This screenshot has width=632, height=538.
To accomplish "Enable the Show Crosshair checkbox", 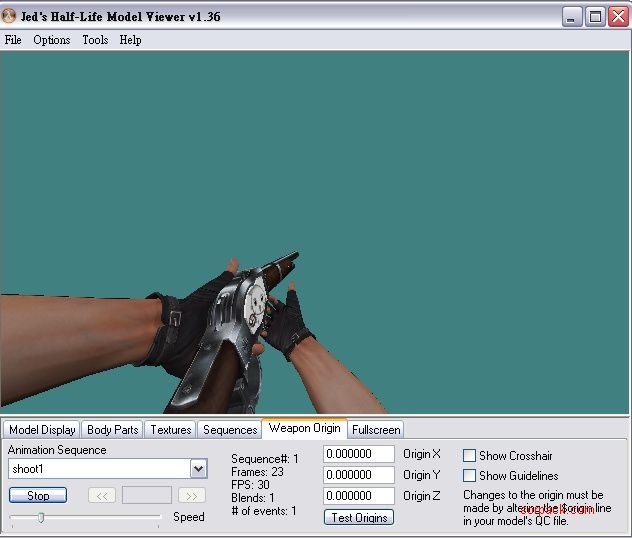I will pyautogui.click(x=469, y=456).
